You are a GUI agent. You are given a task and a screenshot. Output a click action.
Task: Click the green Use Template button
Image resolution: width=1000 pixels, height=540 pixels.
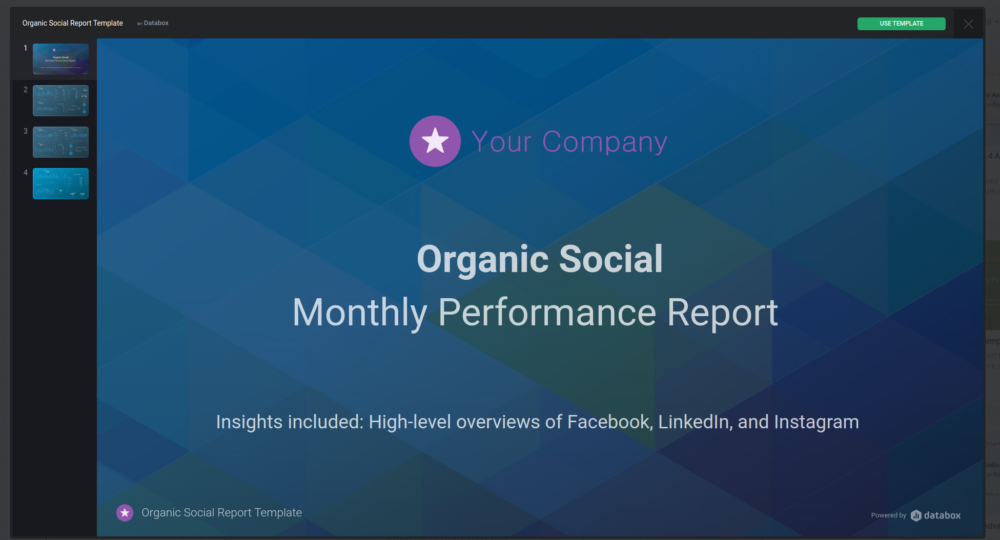(x=901, y=23)
